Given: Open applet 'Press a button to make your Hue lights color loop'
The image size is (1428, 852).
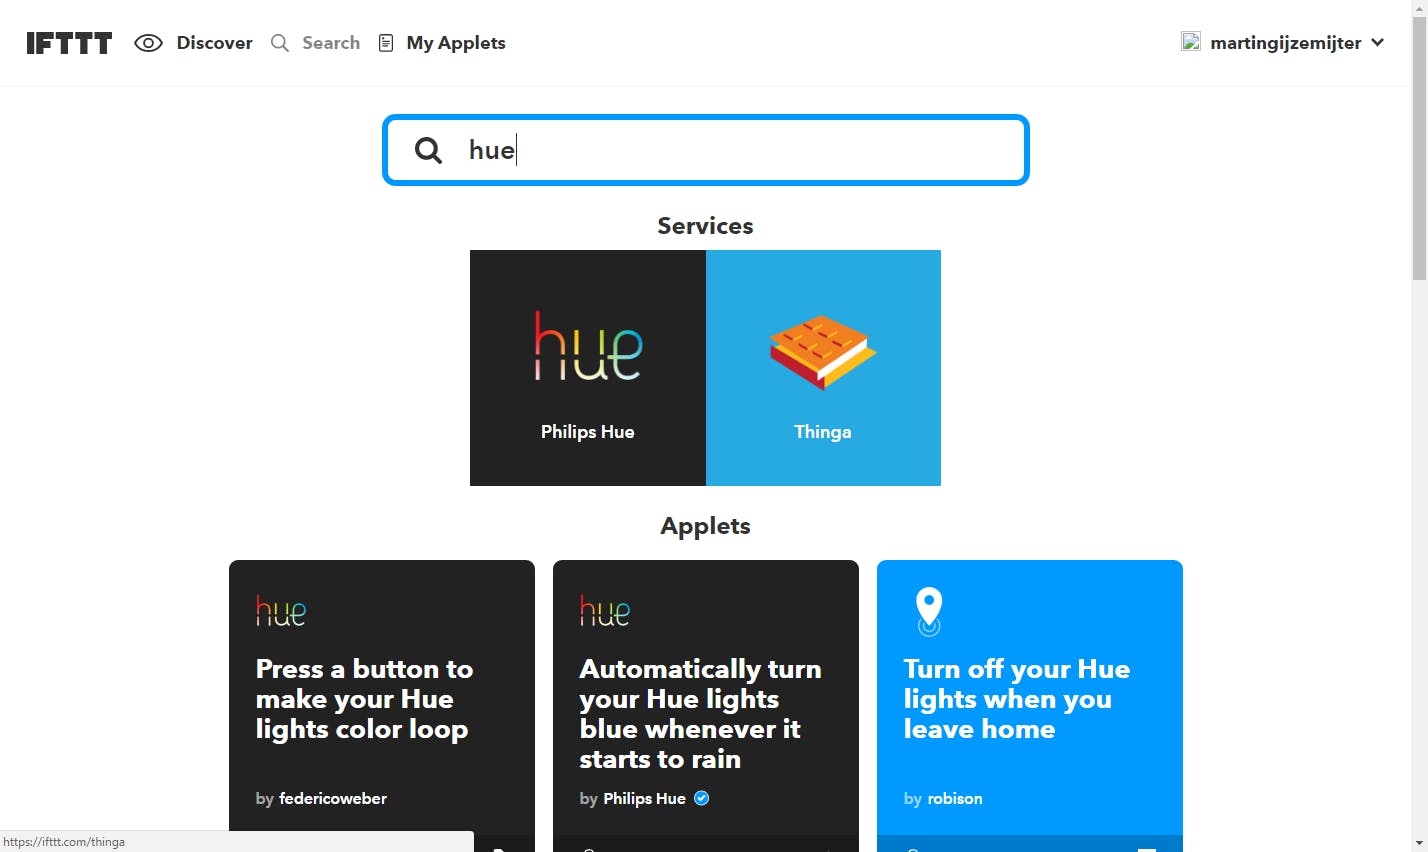Looking at the screenshot, I should (x=364, y=699).
